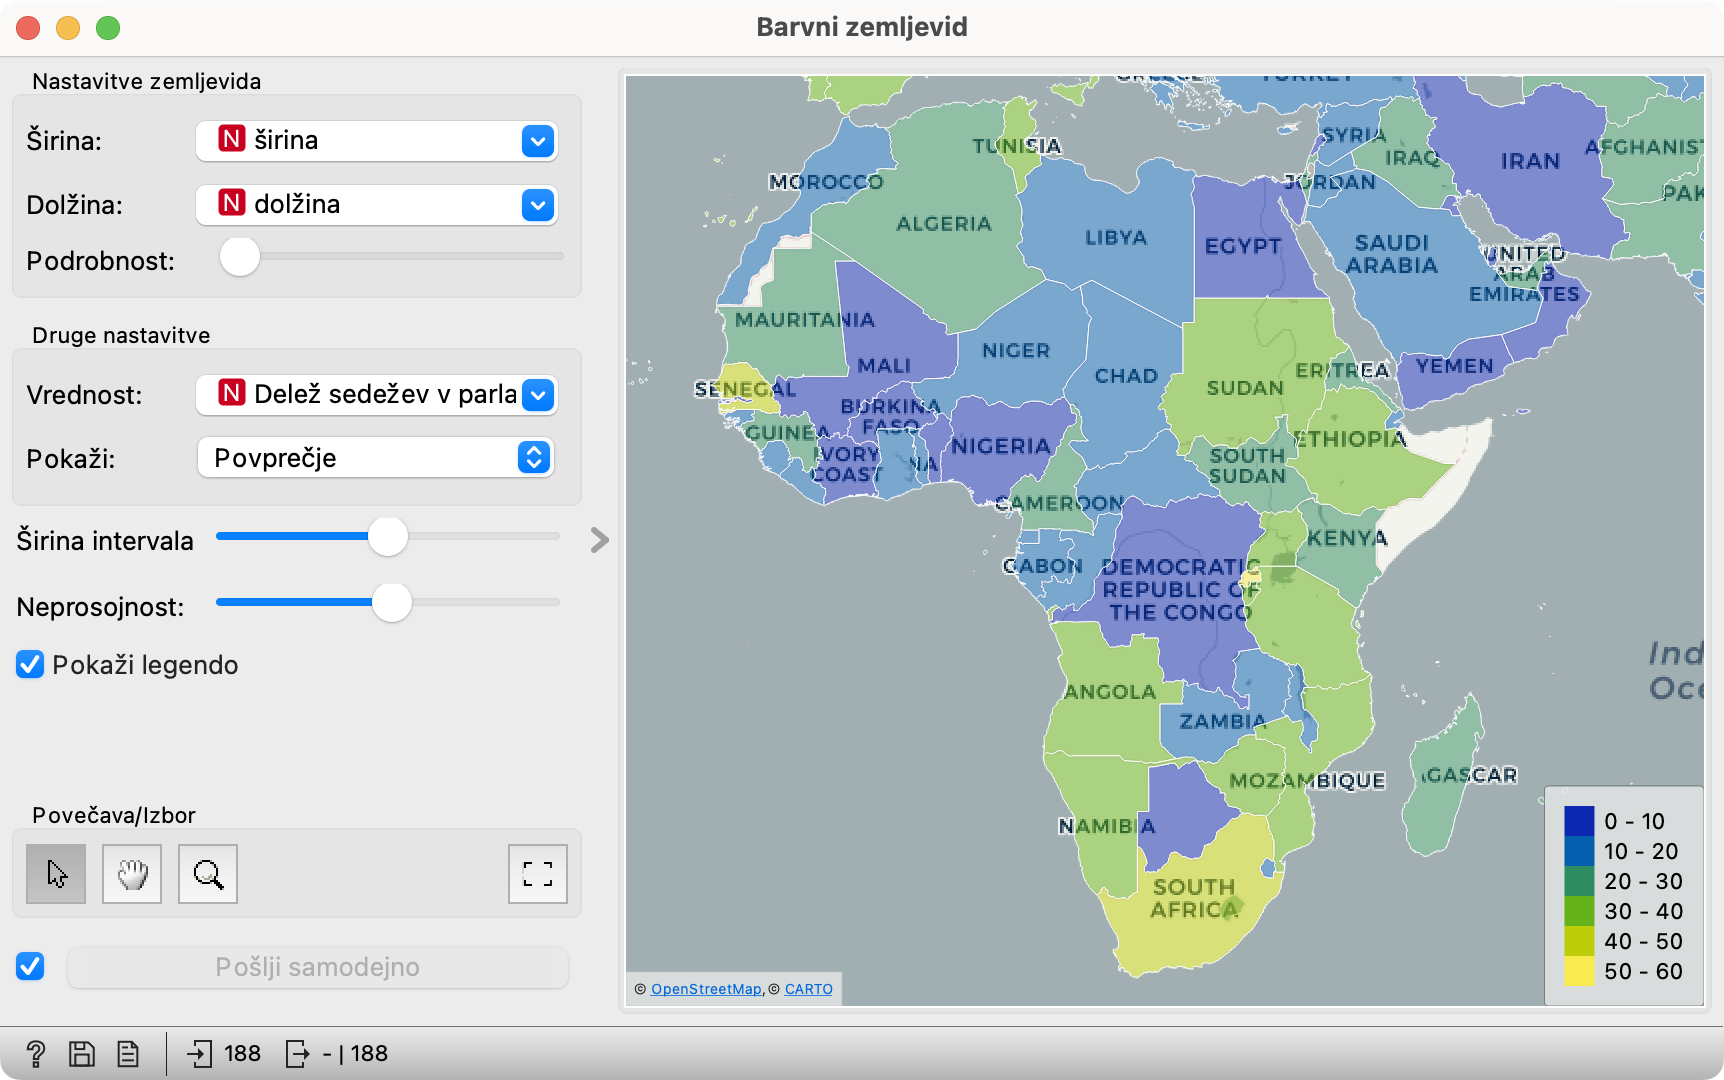Click the input data arrow icon
1724x1080 pixels.
199,1053
